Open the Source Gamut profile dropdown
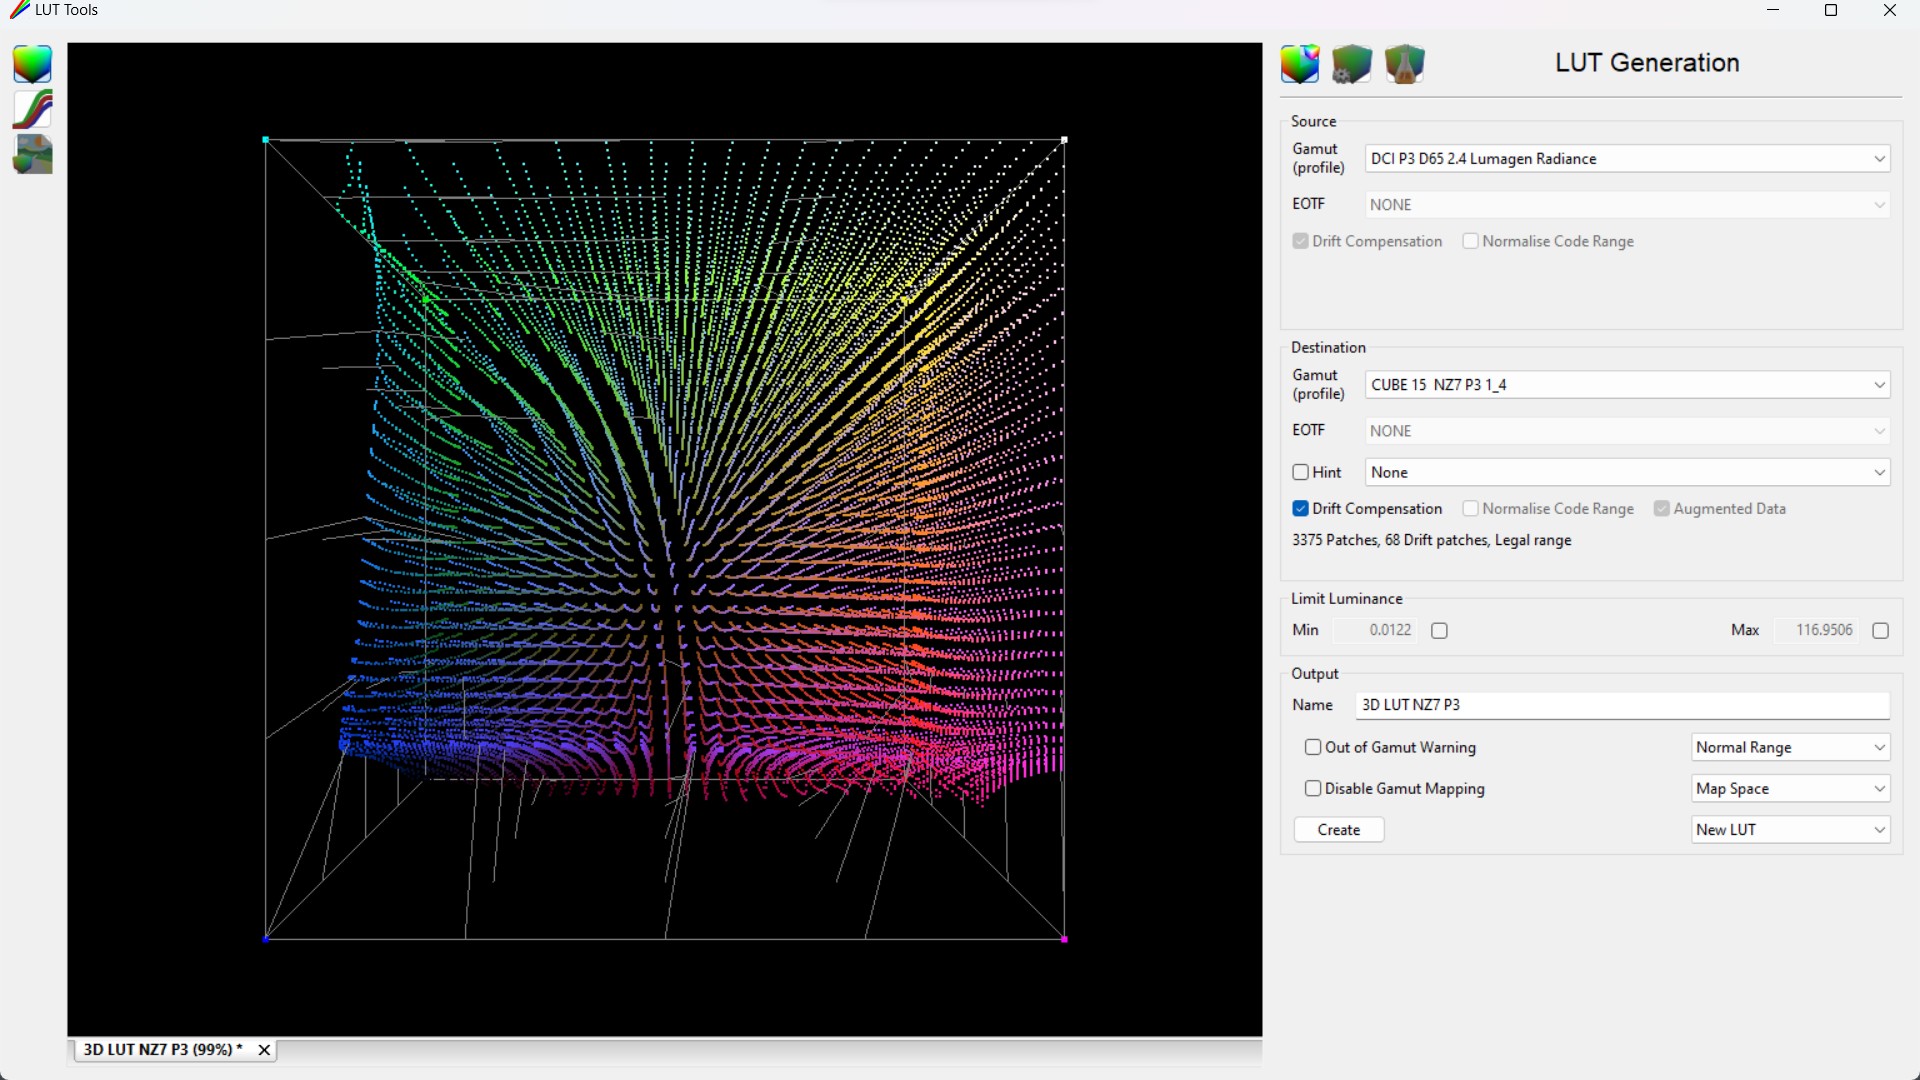 [x=1626, y=158]
